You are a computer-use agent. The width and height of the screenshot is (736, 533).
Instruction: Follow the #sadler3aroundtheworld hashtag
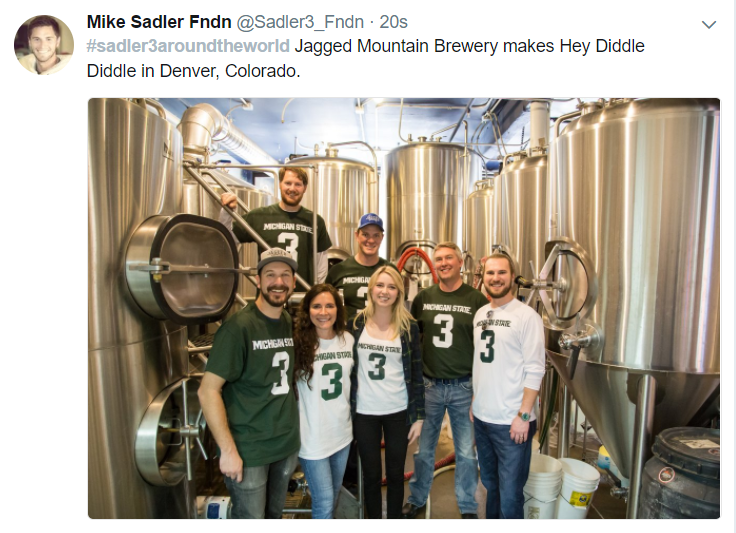[188, 46]
